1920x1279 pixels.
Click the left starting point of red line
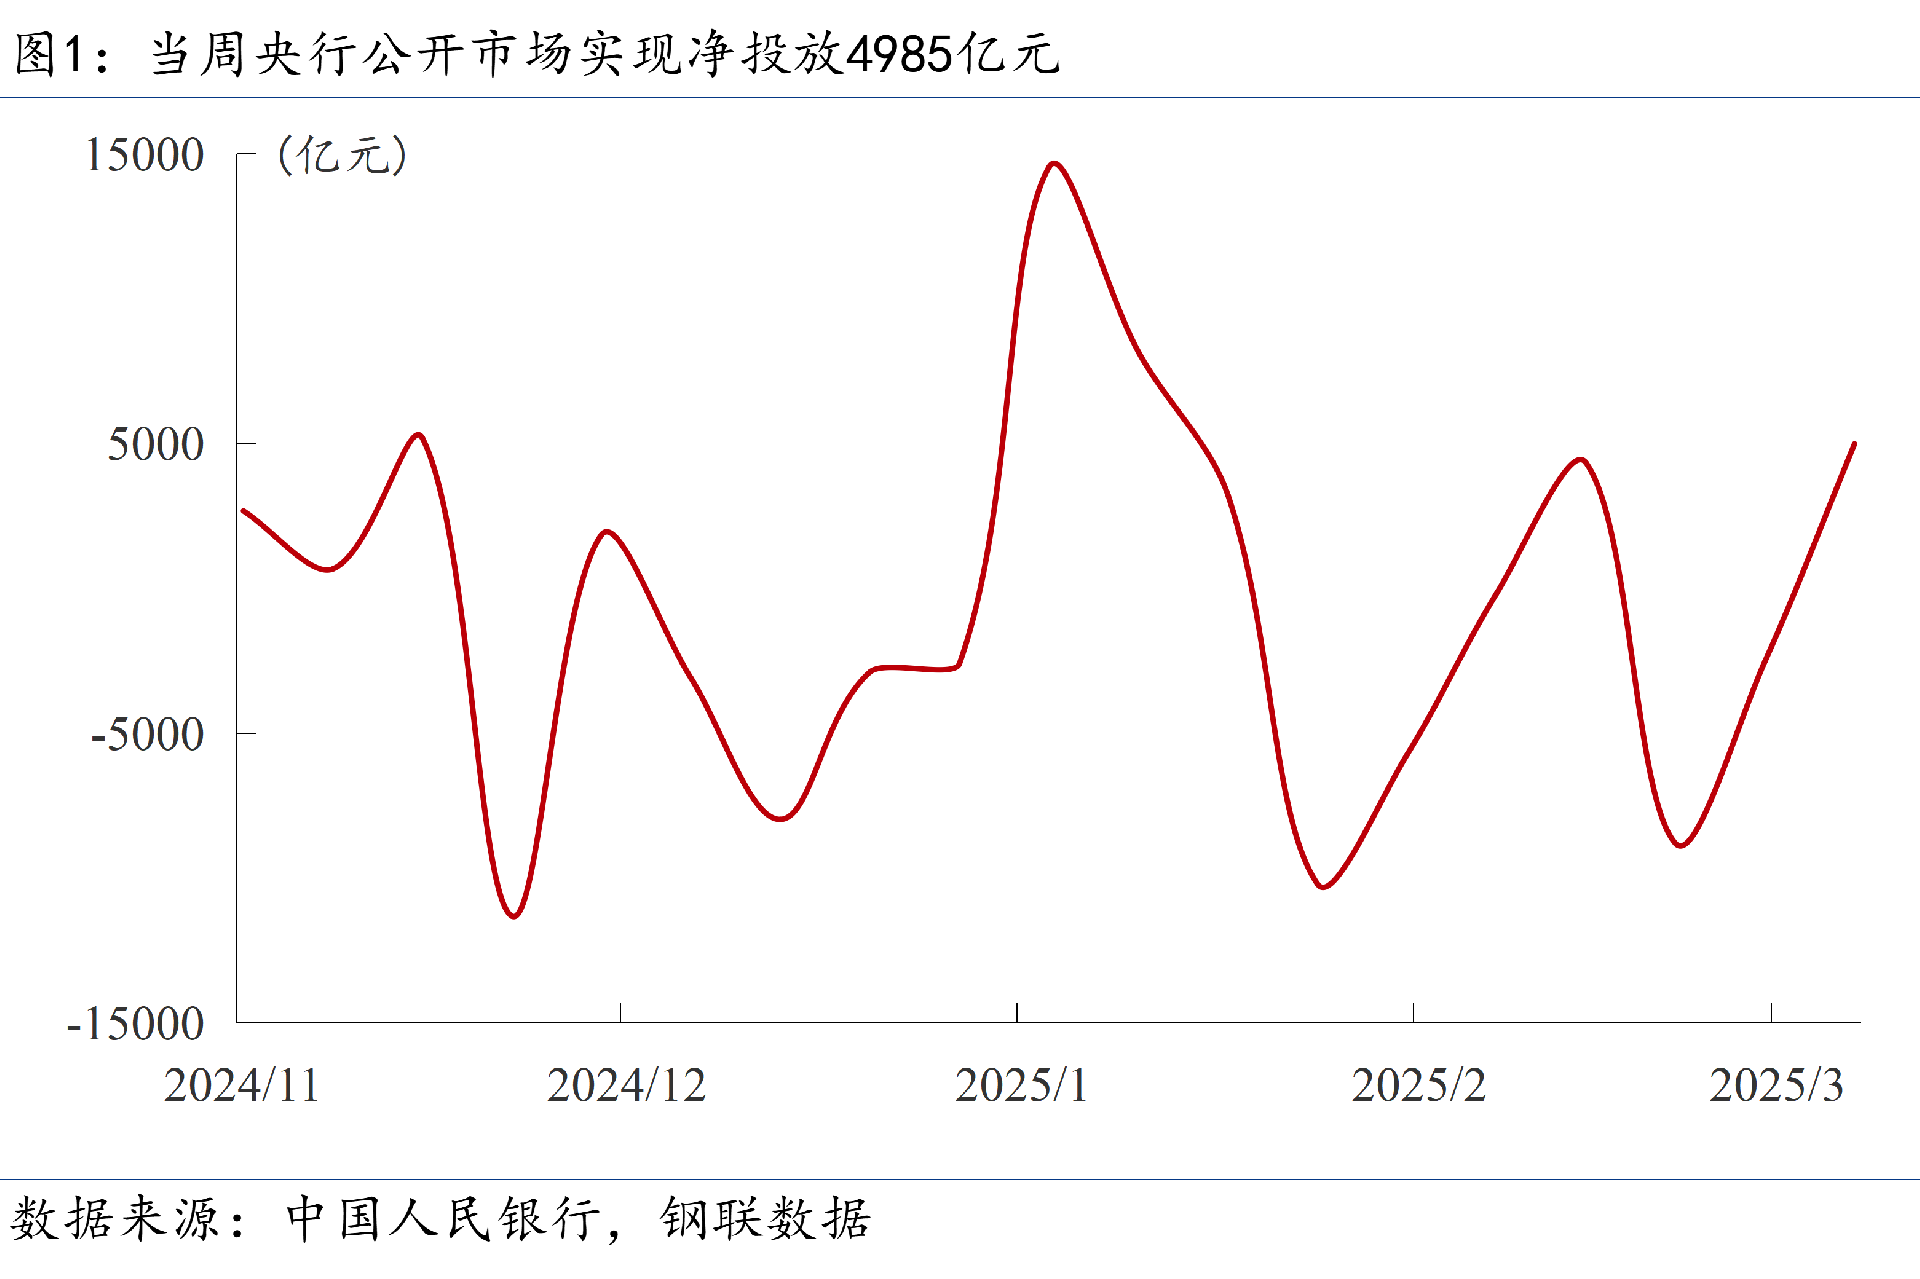click(244, 511)
